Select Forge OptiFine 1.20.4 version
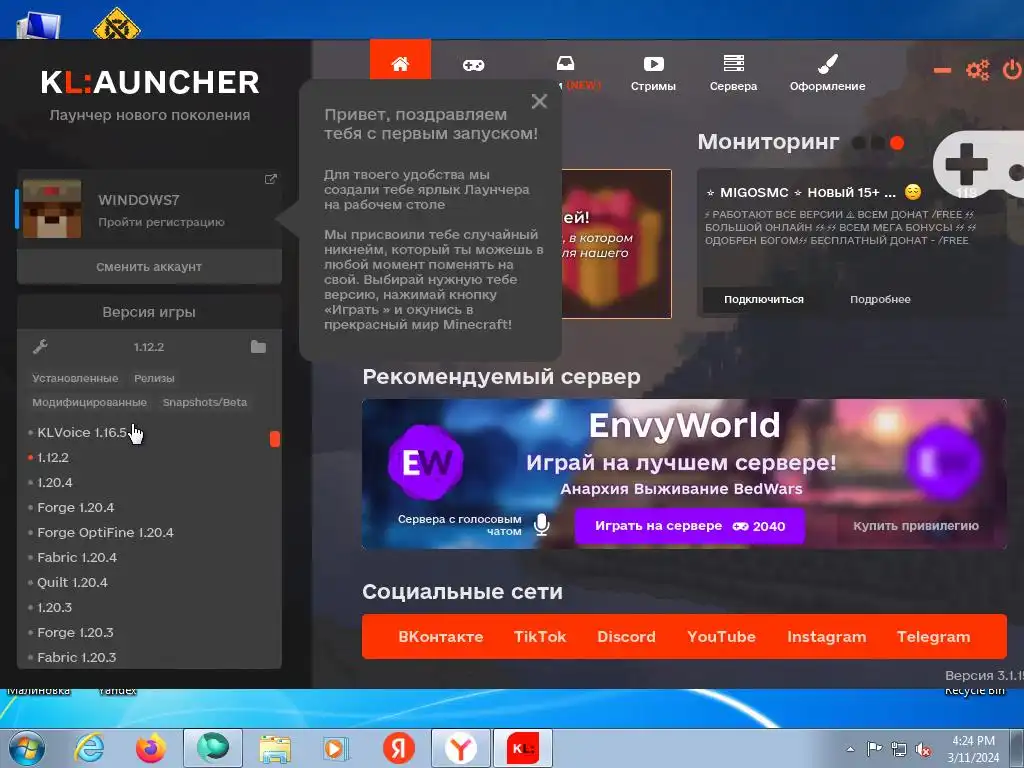This screenshot has width=1024, height=768. [x=105, y=532]
